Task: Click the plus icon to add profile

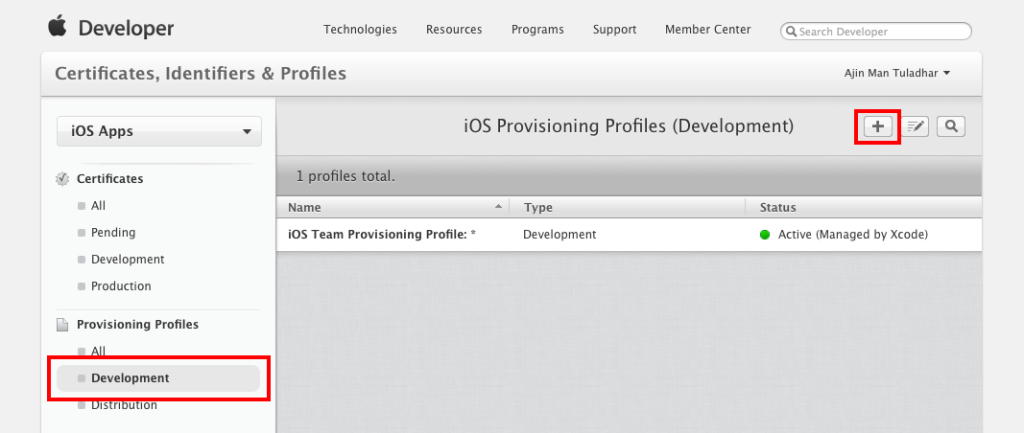Action: click(x=878, y=127)
